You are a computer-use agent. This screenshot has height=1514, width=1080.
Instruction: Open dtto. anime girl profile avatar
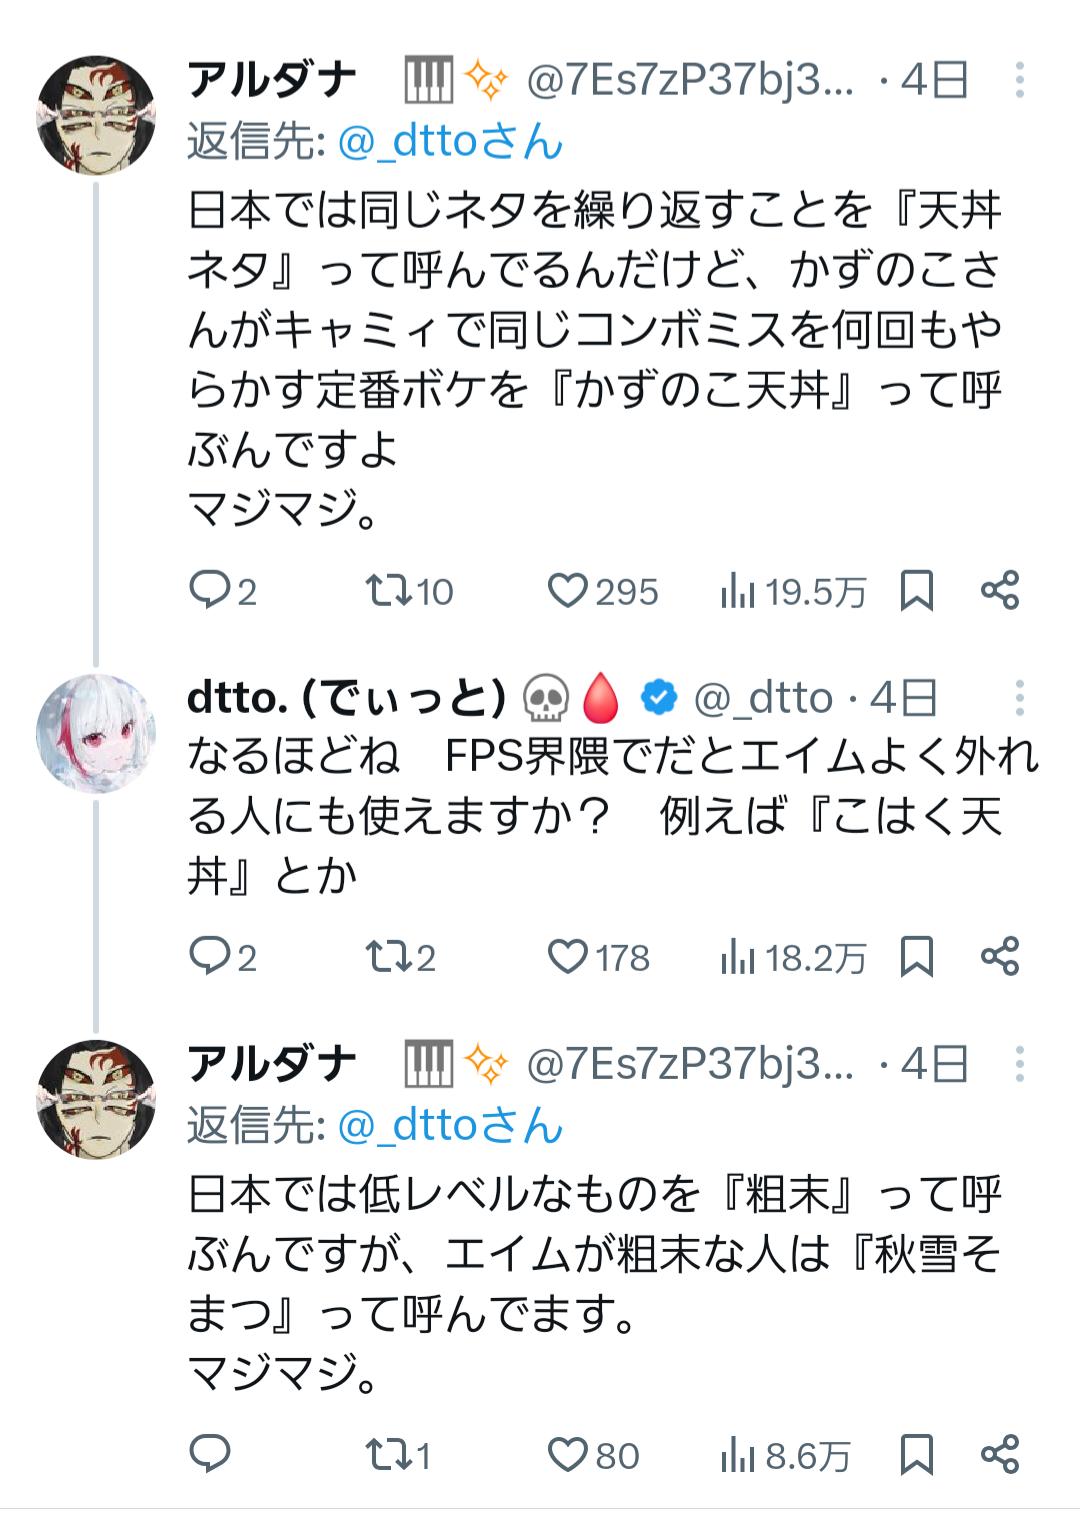coord(96,733)
